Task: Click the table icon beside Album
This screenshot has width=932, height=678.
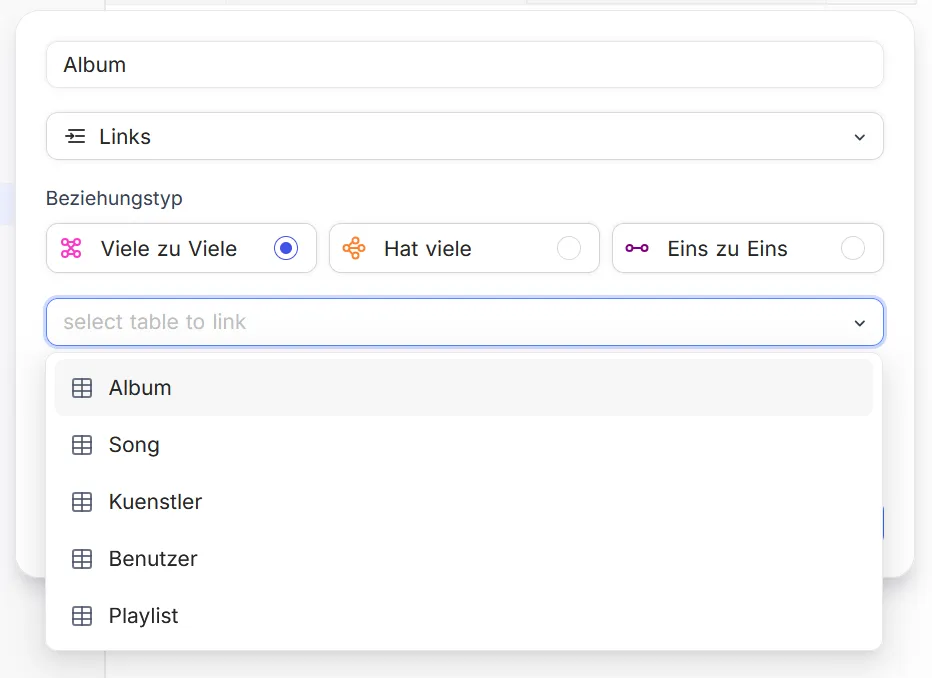Action: pyautogui.click(x=82, y=388)
